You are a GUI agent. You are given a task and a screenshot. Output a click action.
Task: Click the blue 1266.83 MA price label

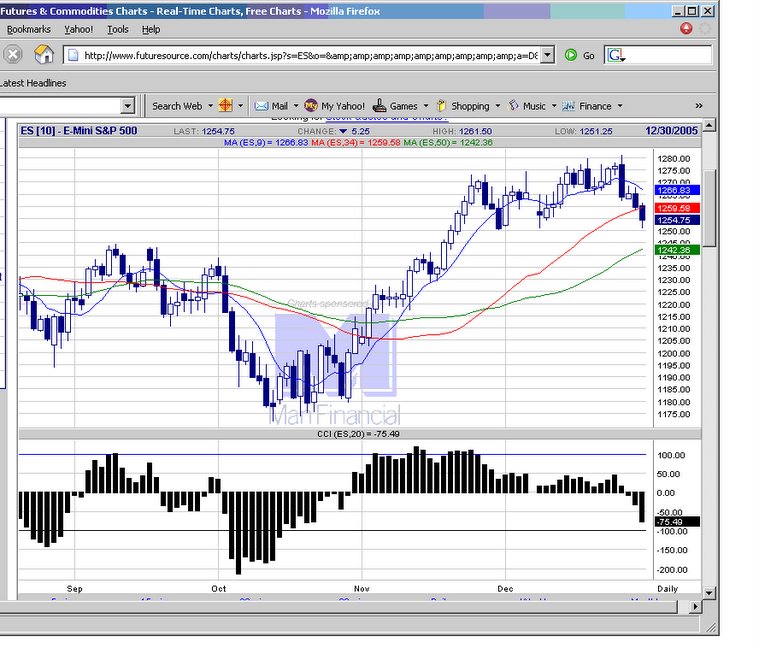pos(677,190)
